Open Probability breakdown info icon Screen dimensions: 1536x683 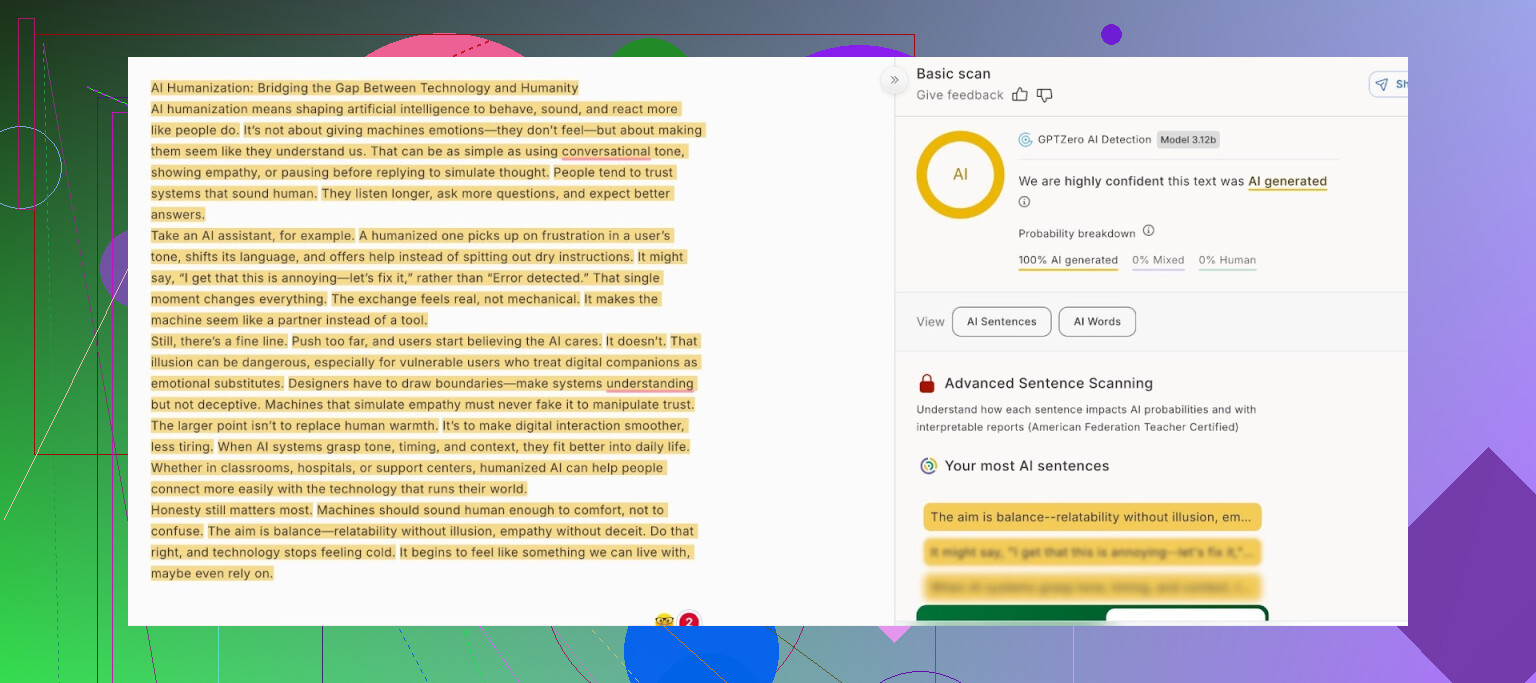pyautogui.click(x=1148, y=231)
